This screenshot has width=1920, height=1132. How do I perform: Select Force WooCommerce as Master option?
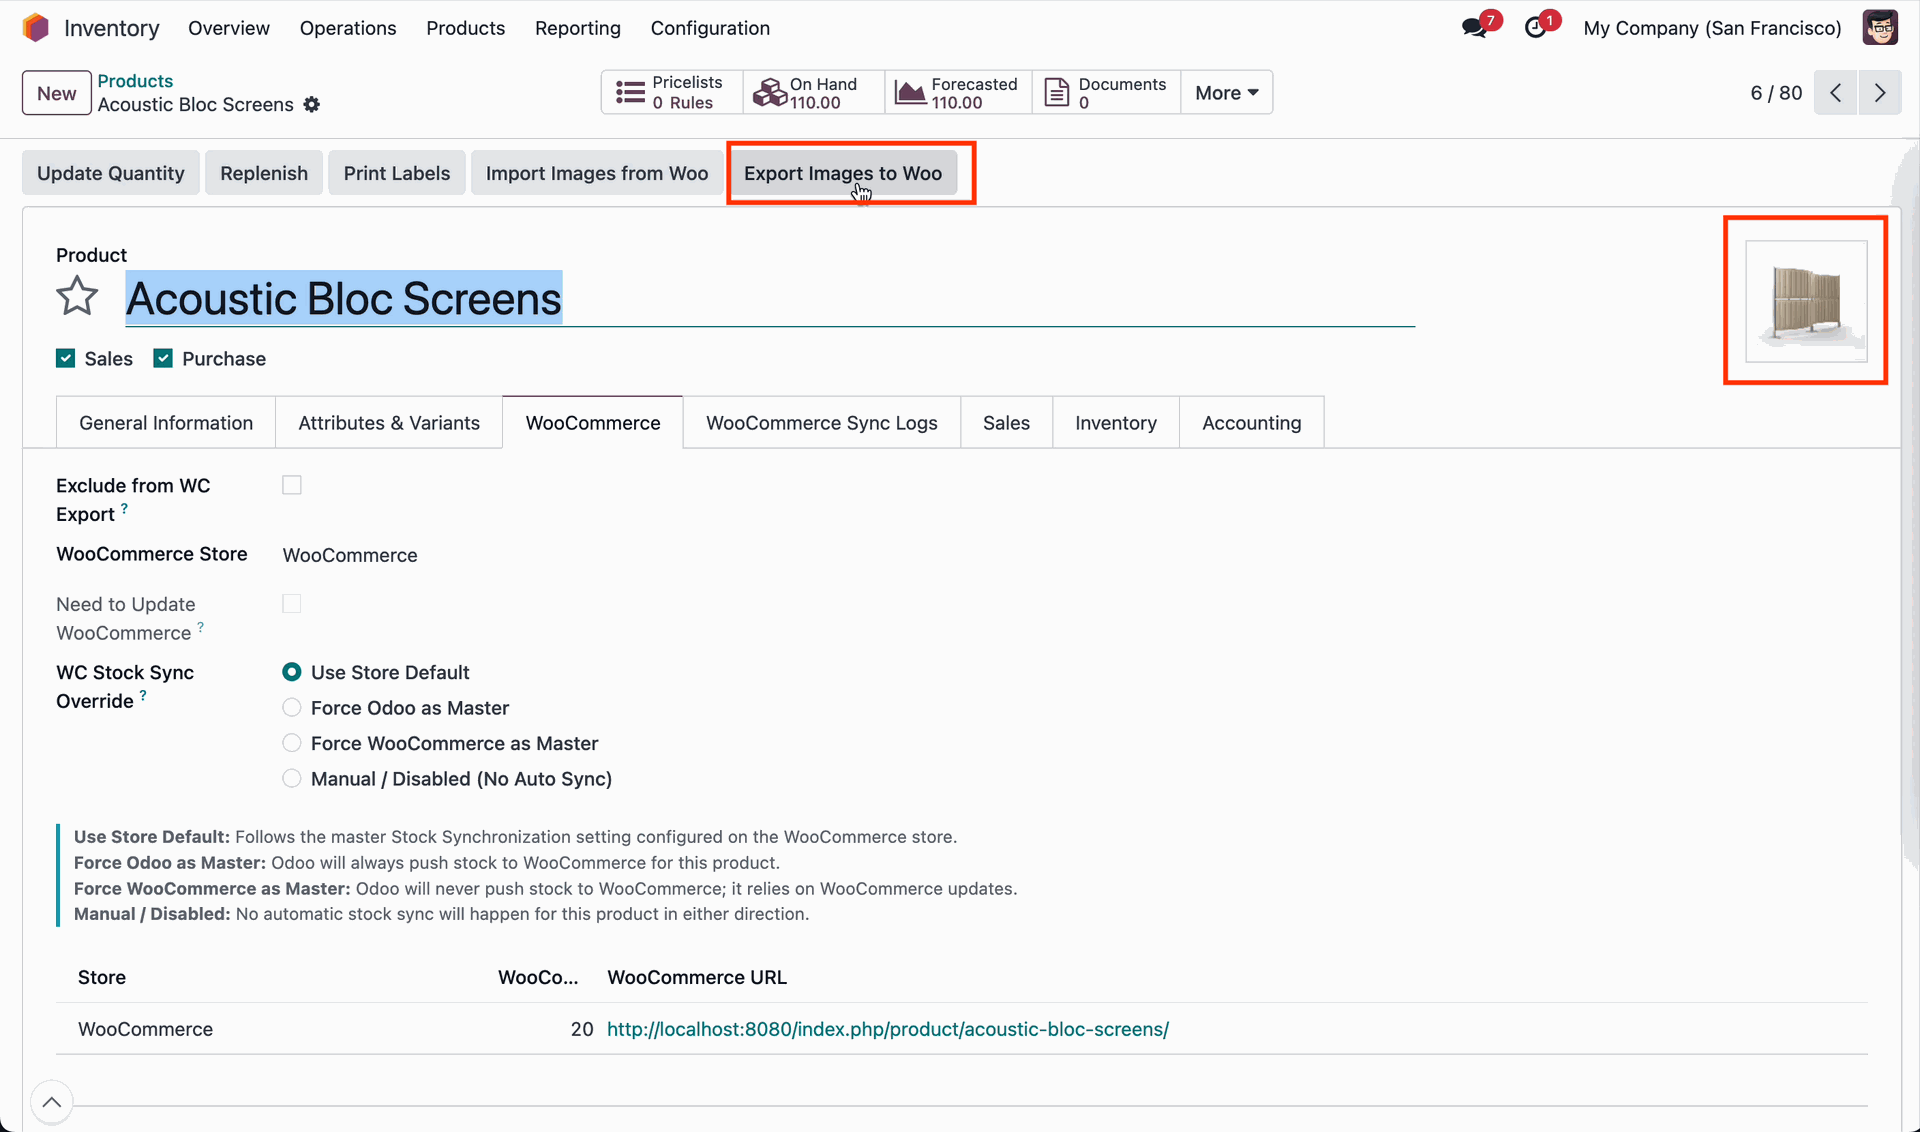click(x=292, y=743)
